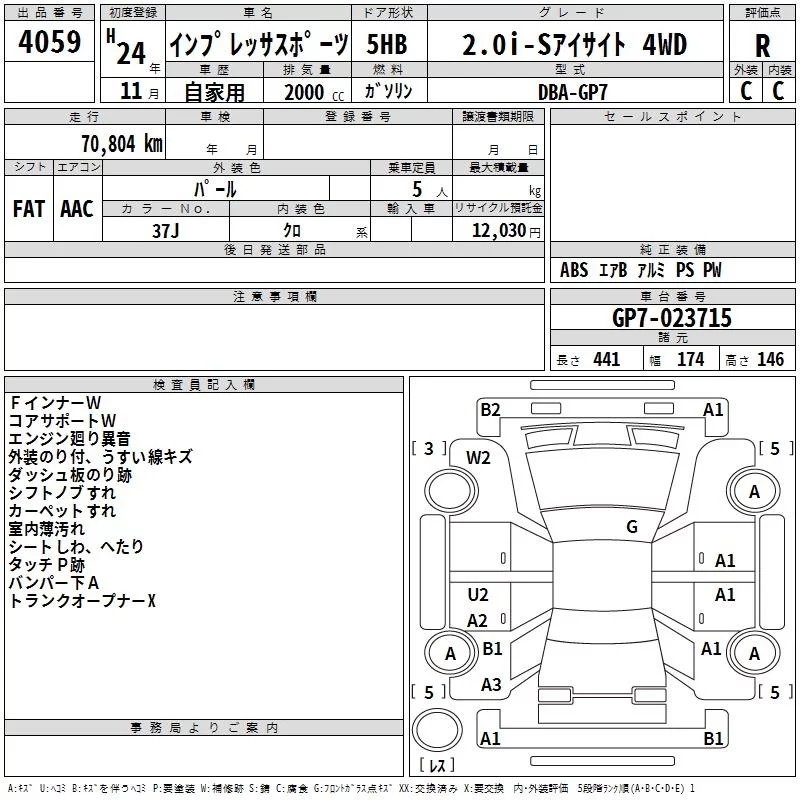
Task: Click the C grade under 内装
Action: [x=778, y=91]
